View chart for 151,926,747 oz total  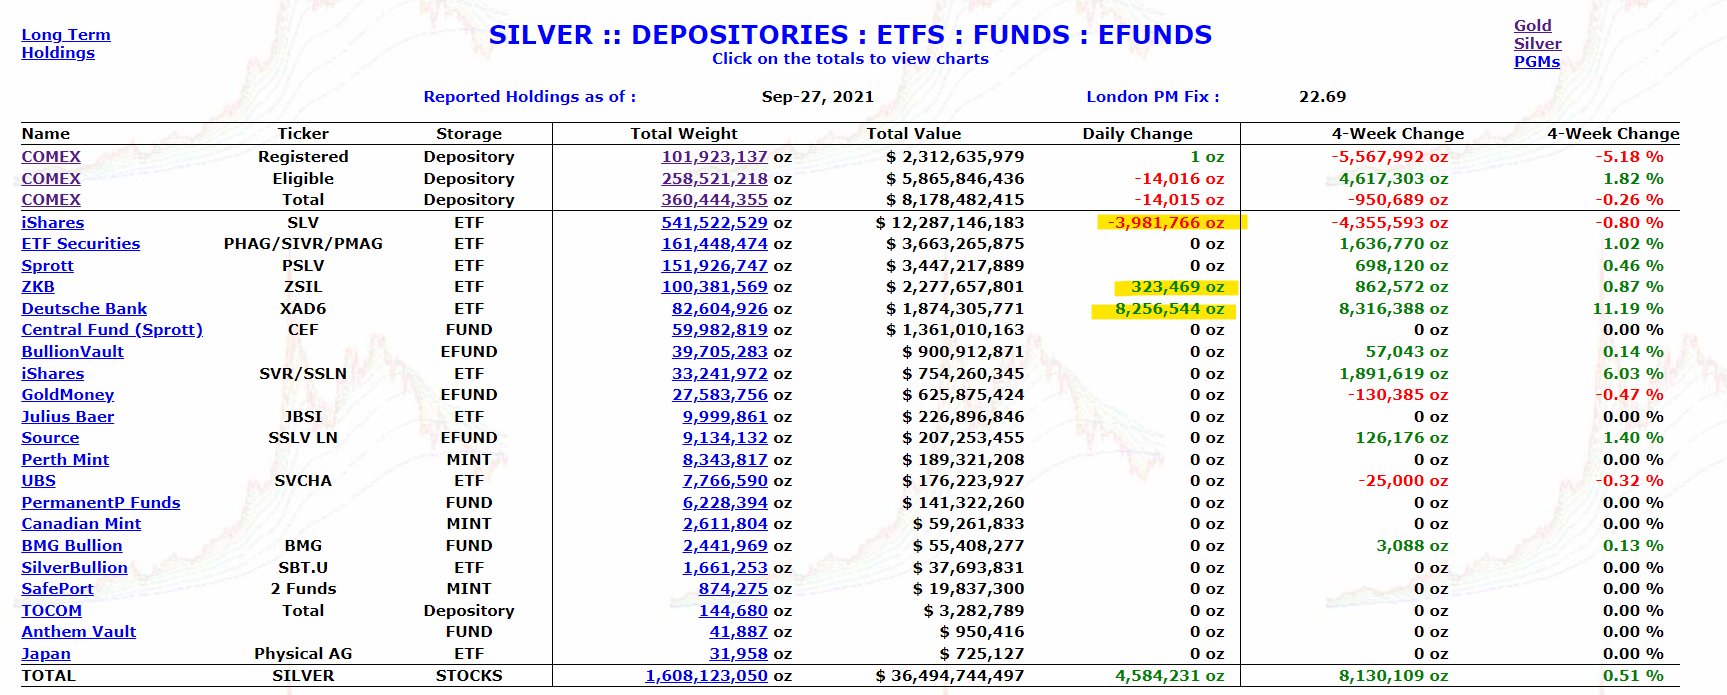tap(714, 266)
